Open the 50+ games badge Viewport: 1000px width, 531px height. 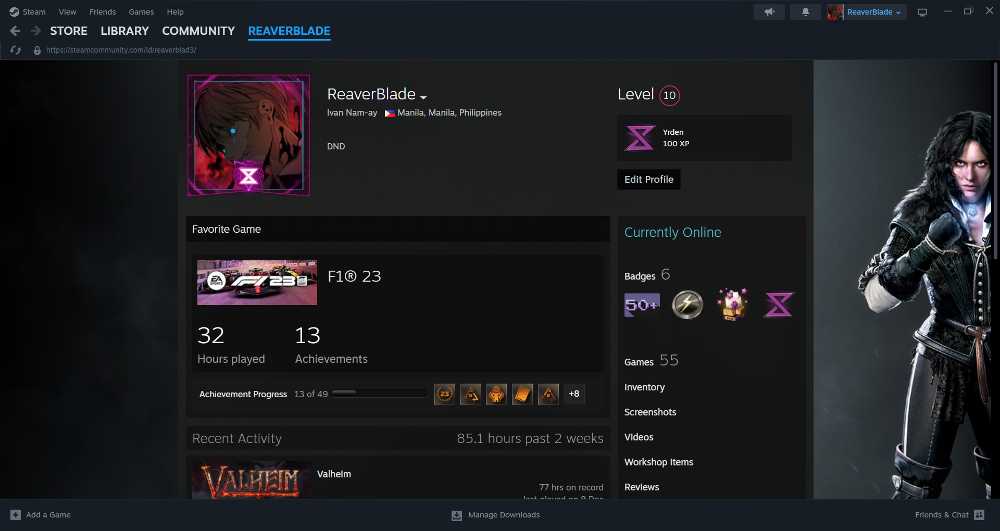[x=642, y=305]
